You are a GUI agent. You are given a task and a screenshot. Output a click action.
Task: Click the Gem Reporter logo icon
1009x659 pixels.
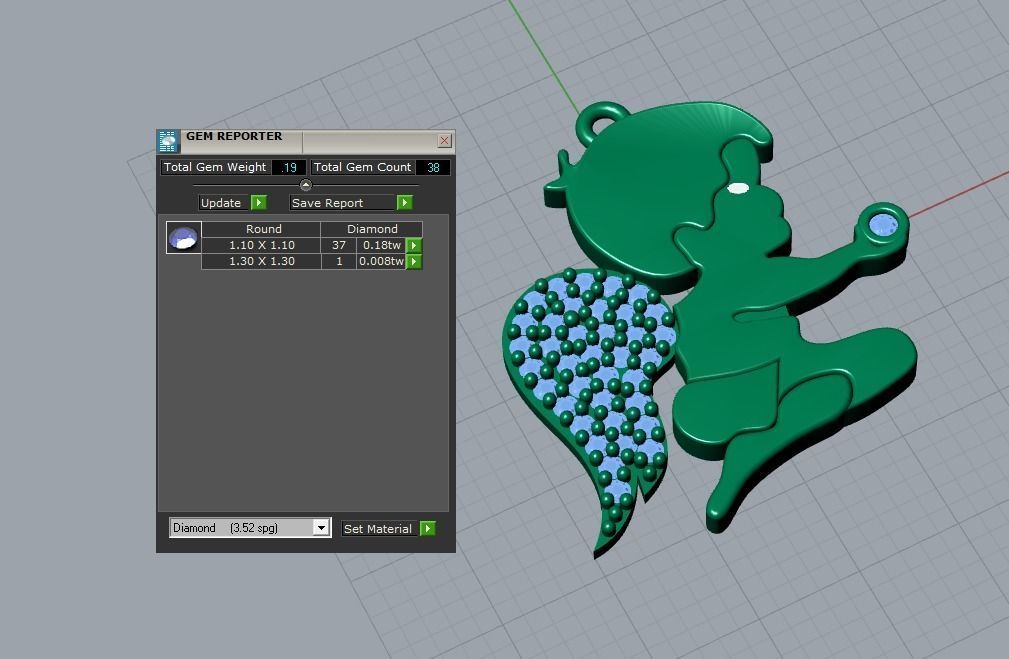coord(168,141)
